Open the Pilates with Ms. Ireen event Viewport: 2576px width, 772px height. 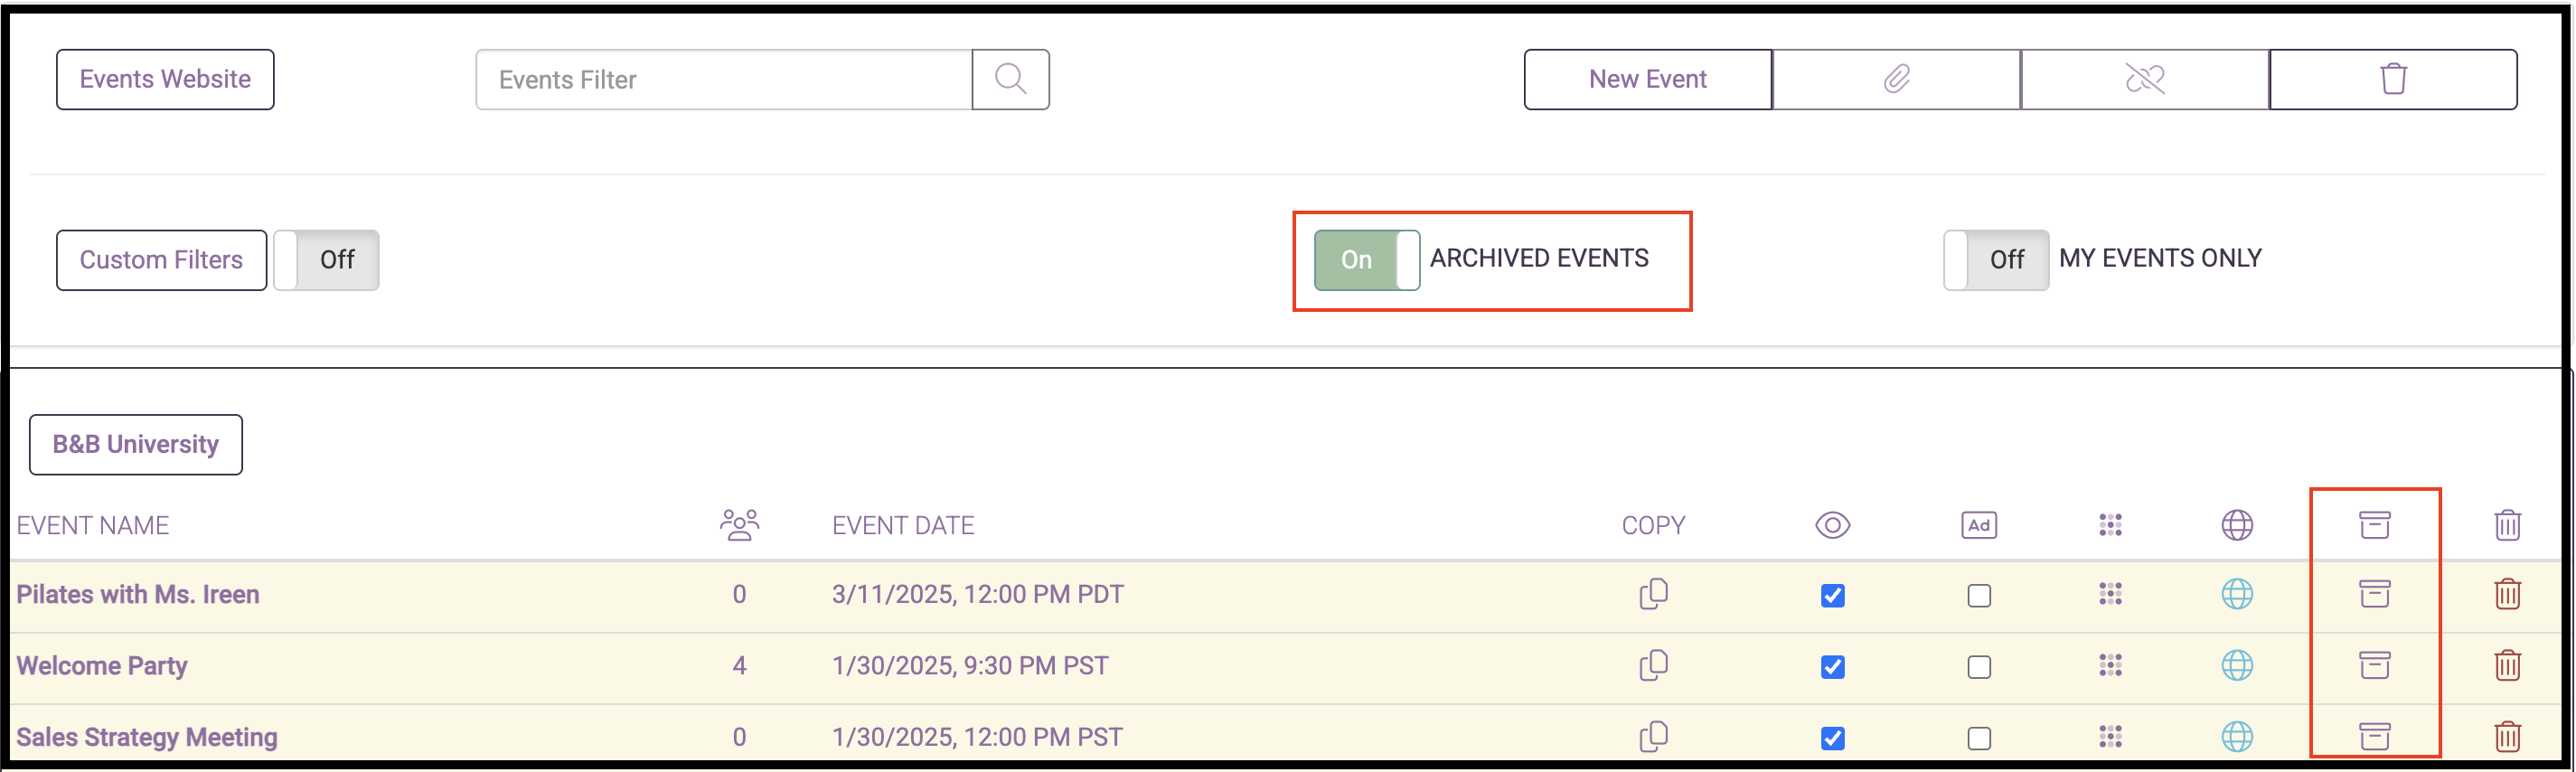pos(138,594)
